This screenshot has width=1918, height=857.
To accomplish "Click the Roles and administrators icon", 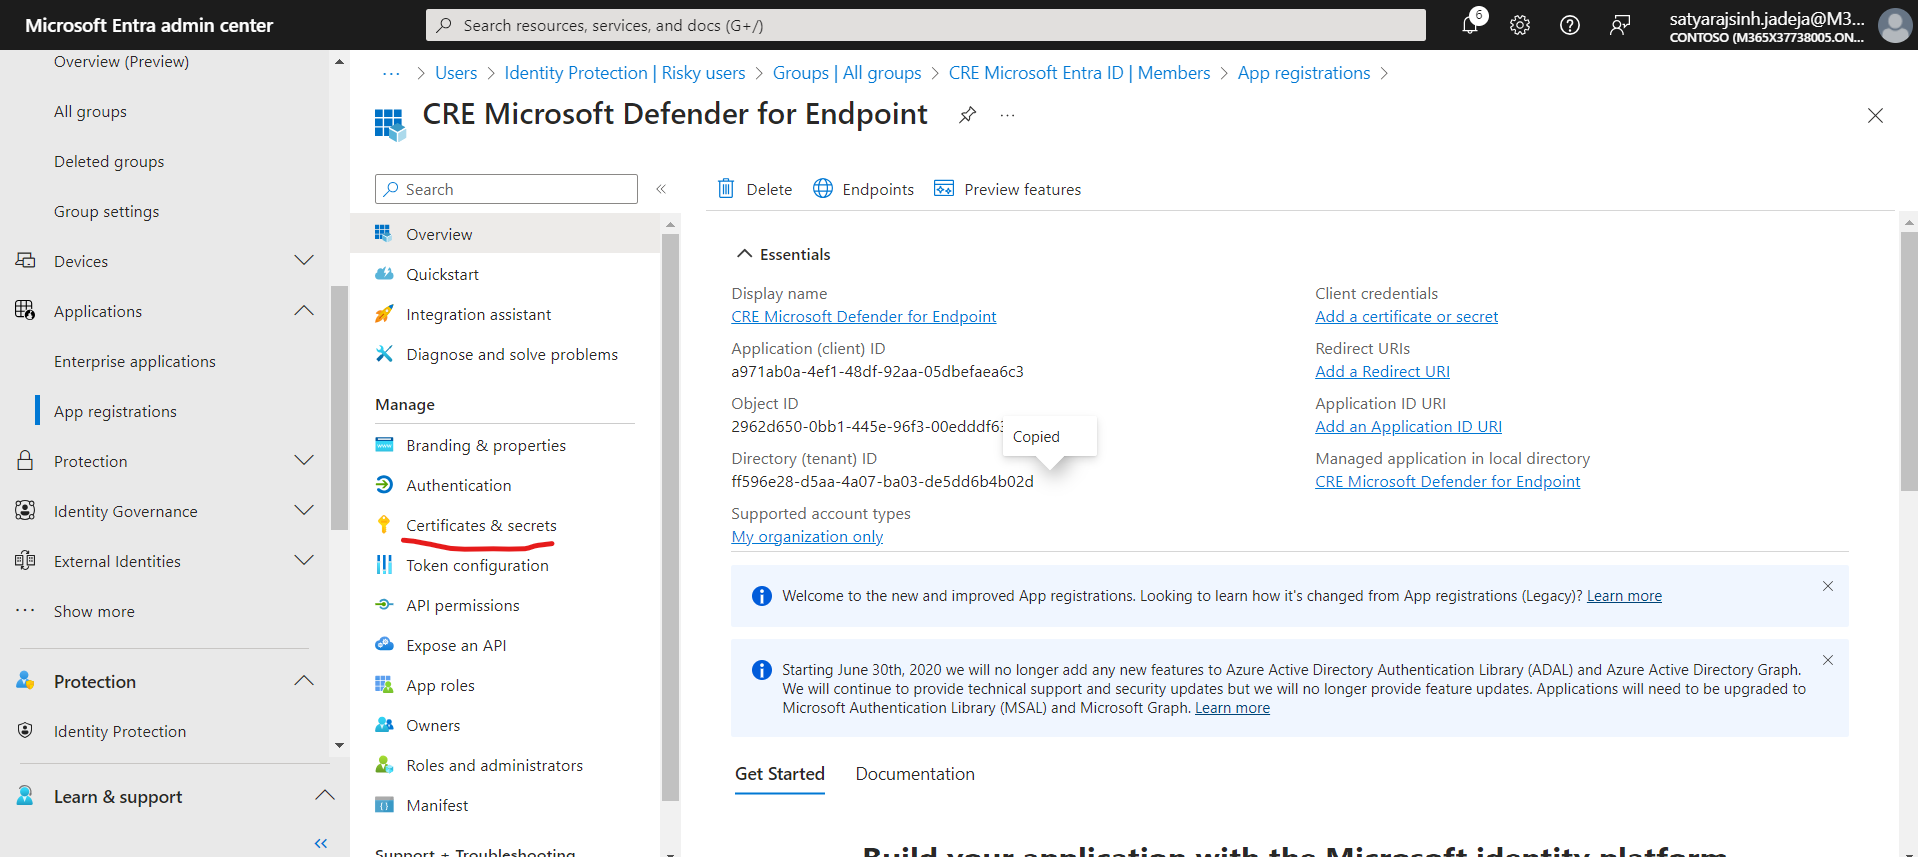I will [x=384, y=765].
